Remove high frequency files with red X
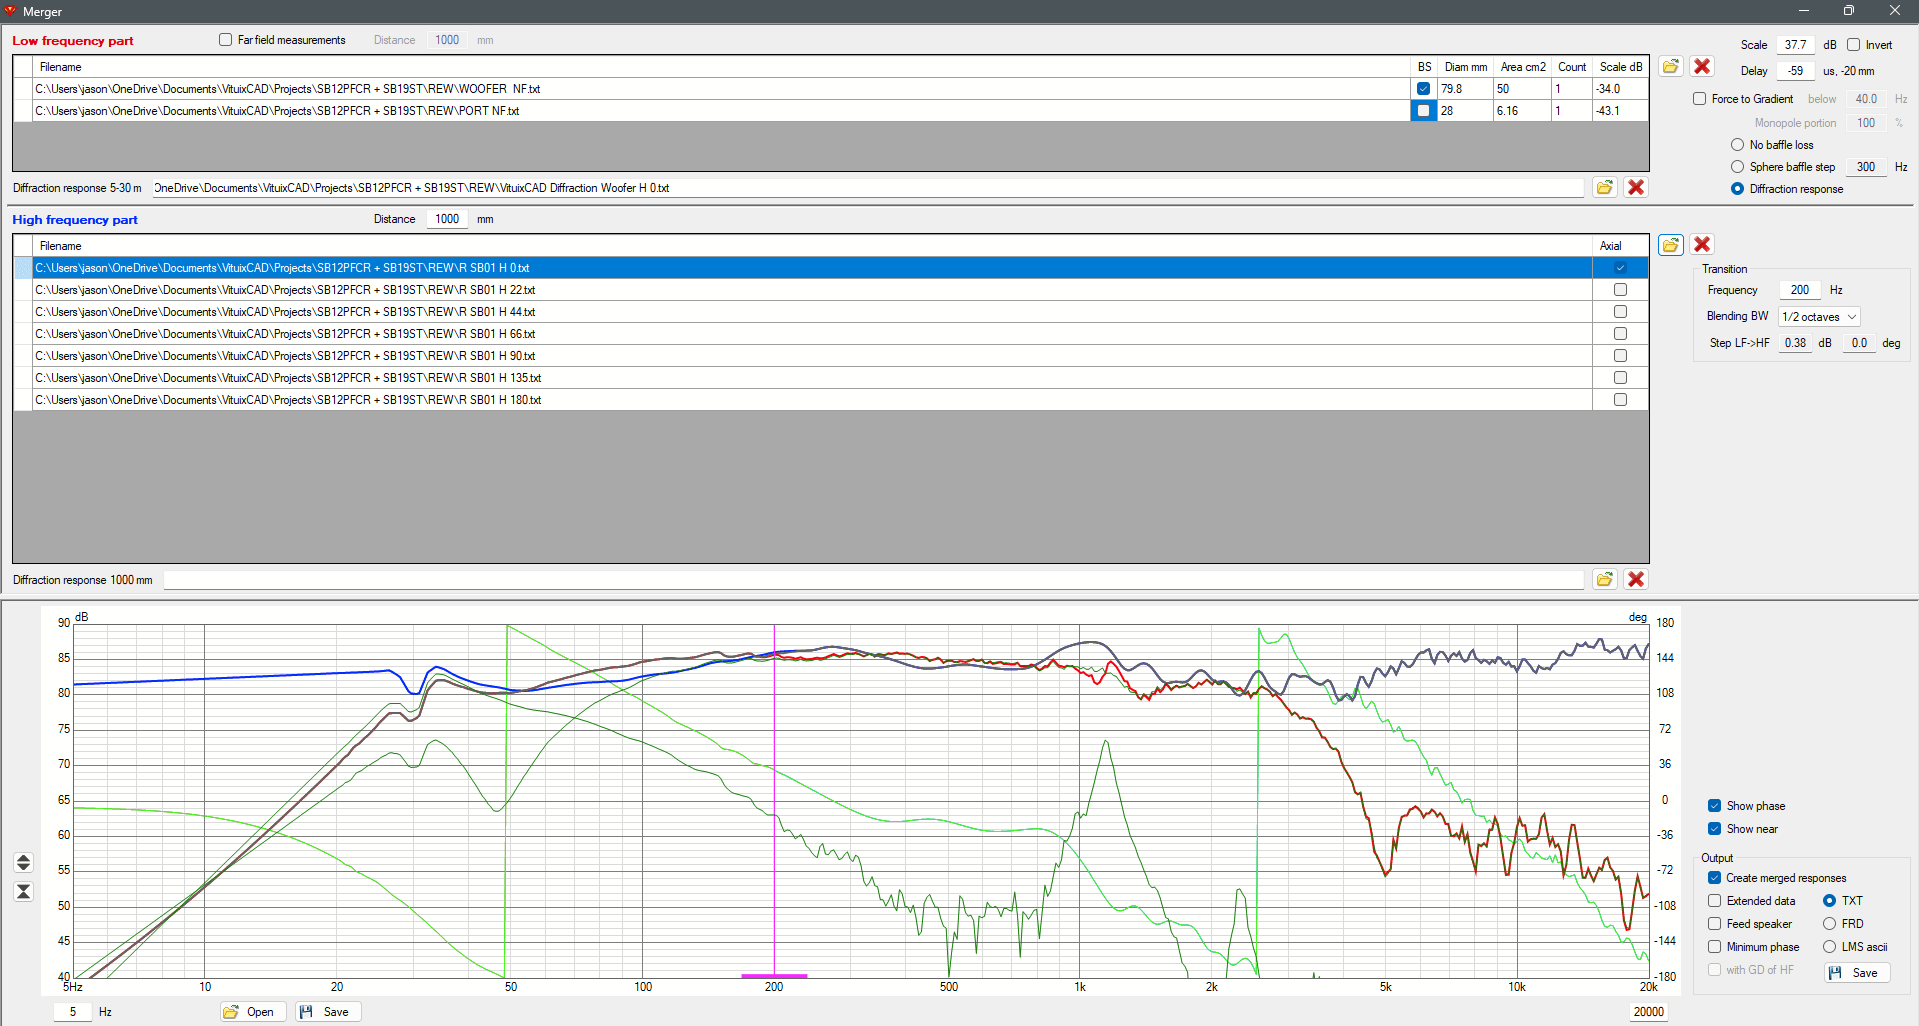The width and height of the screenshot is (1919, 1026). pos(1702,245)
